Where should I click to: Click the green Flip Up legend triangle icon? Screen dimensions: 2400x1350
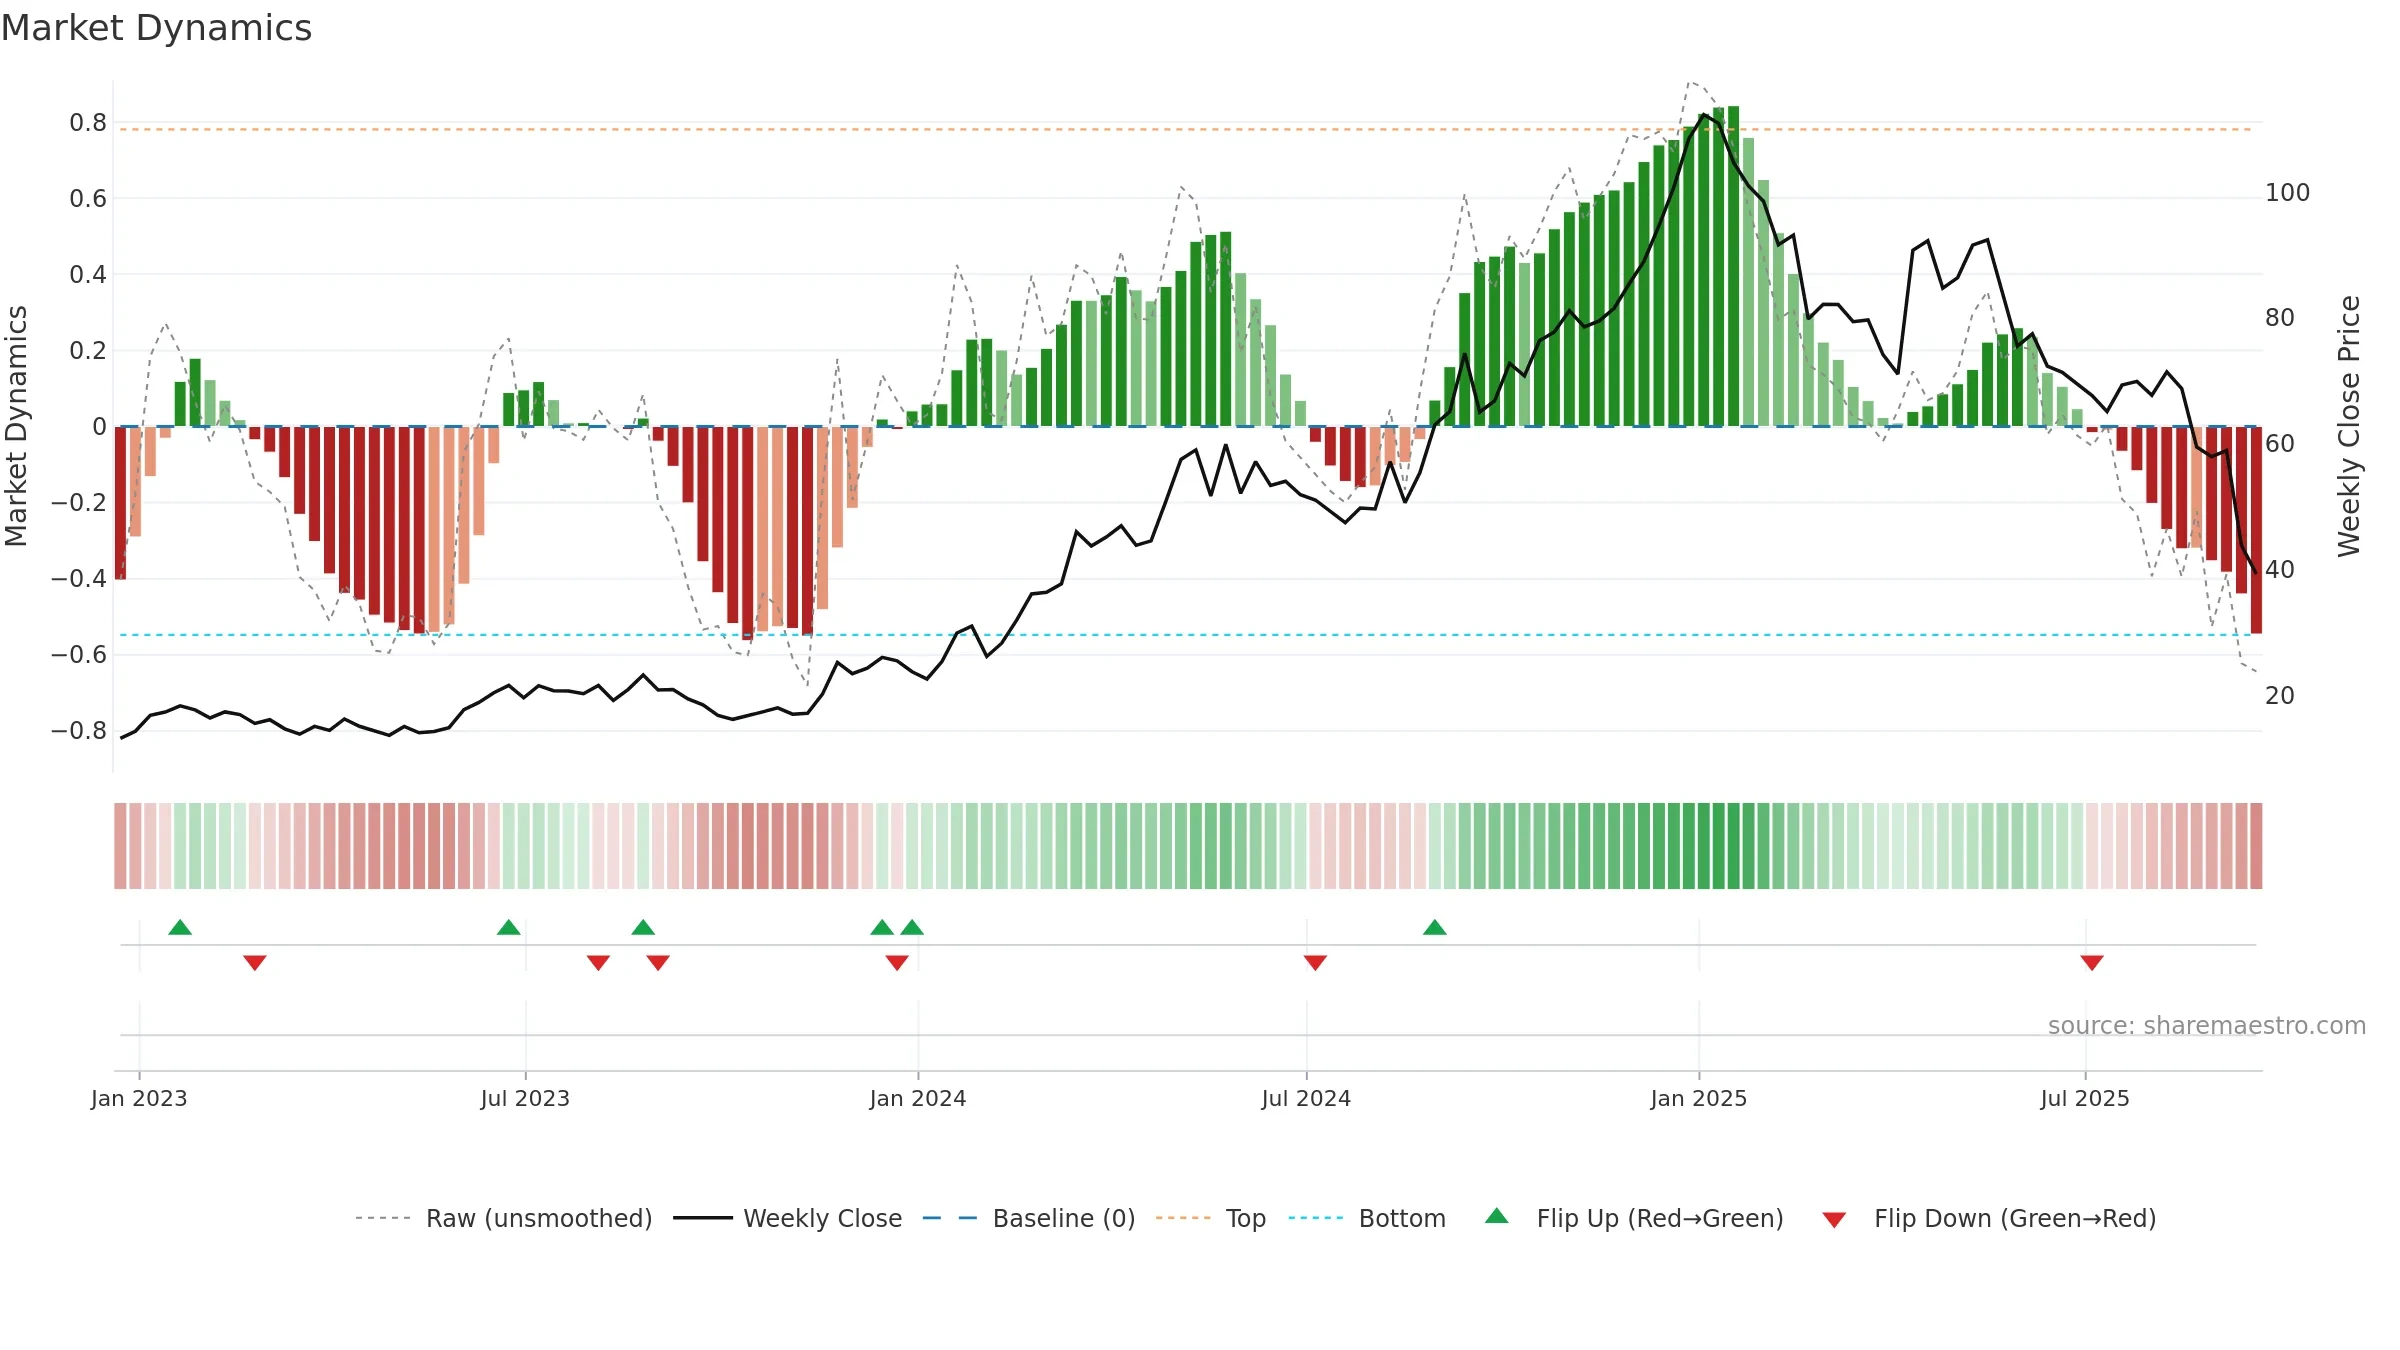(x=1497, y=1216)
